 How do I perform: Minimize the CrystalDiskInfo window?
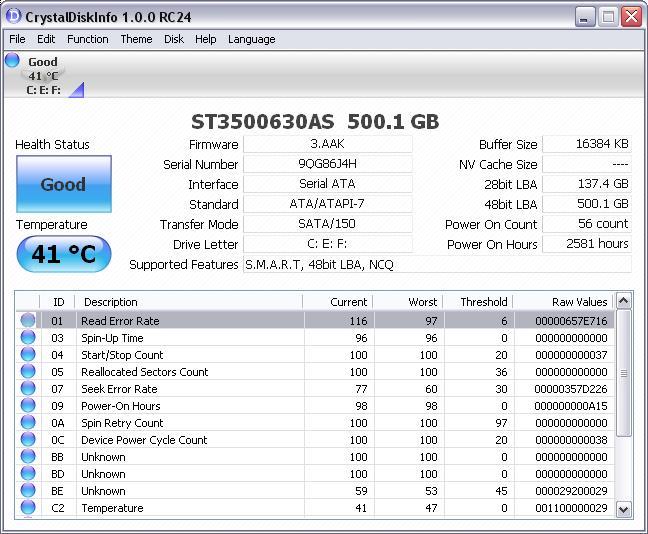[x=584, y=17]
